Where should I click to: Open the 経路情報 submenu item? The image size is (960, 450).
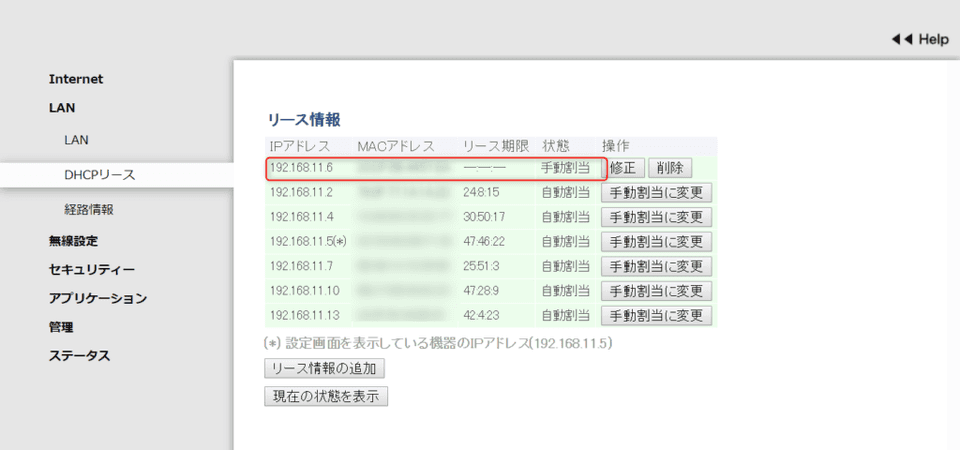click(88, 210)
